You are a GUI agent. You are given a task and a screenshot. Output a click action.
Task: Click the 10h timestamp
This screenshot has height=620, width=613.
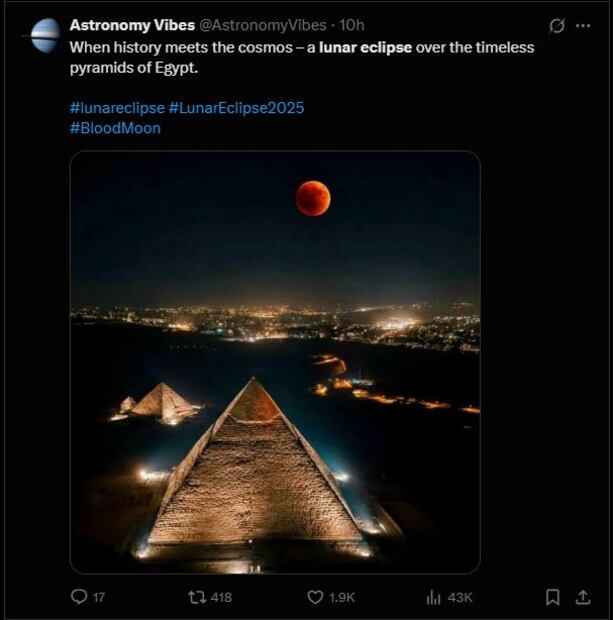click(352, 26)
